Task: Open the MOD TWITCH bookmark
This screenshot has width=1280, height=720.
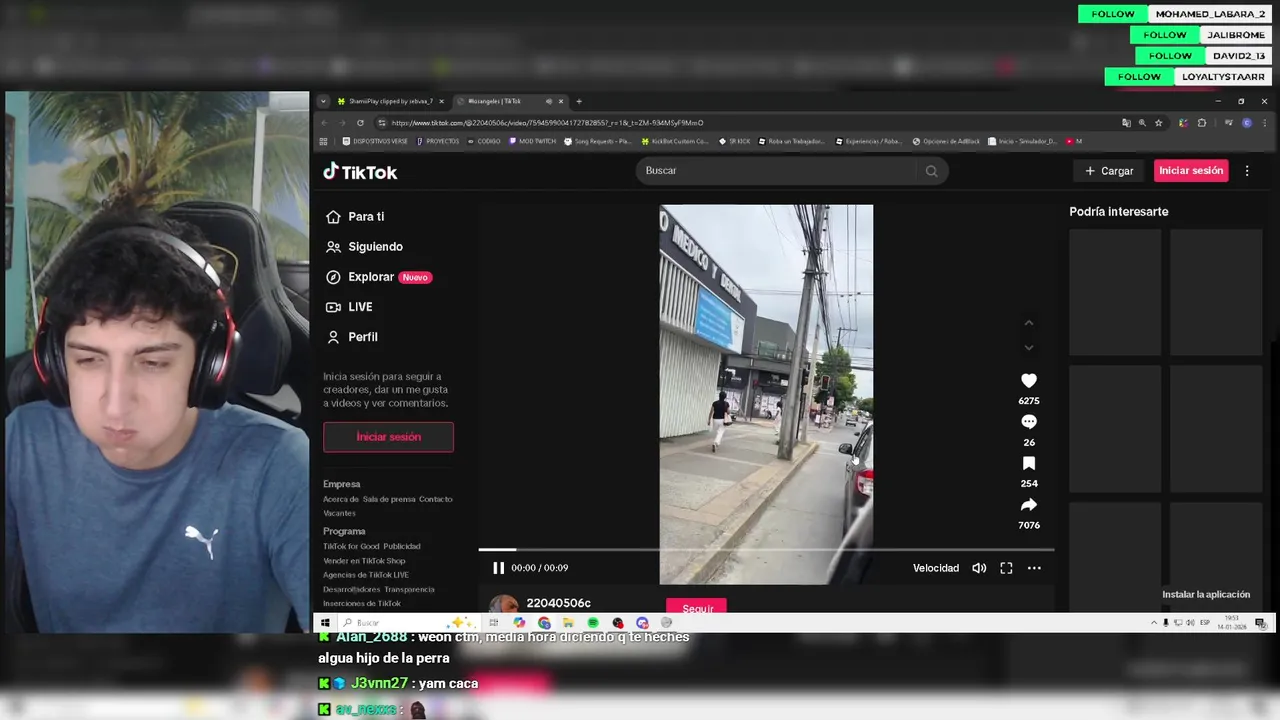Action: [x=533, y=141]
